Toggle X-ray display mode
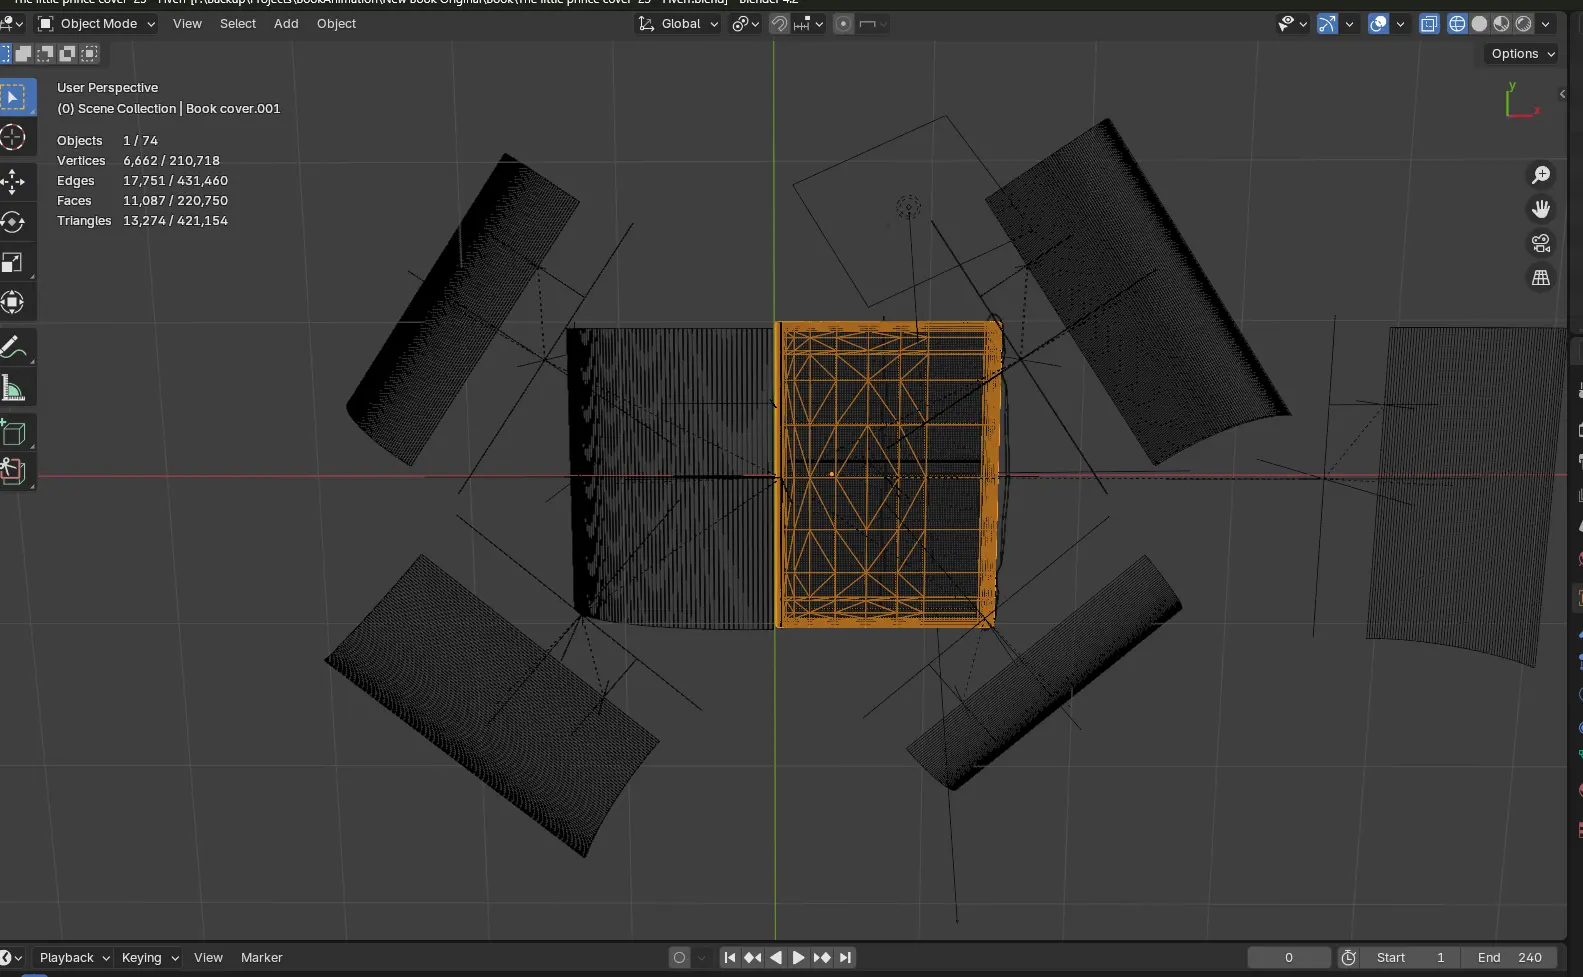The image size is (1583, 977). tap(1429, 24)
